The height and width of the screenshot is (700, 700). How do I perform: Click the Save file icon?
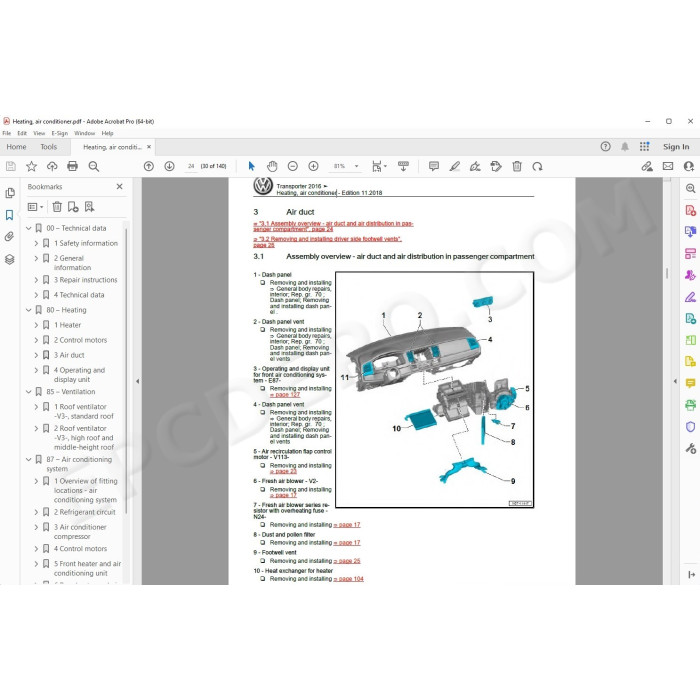tap(11, 167)
